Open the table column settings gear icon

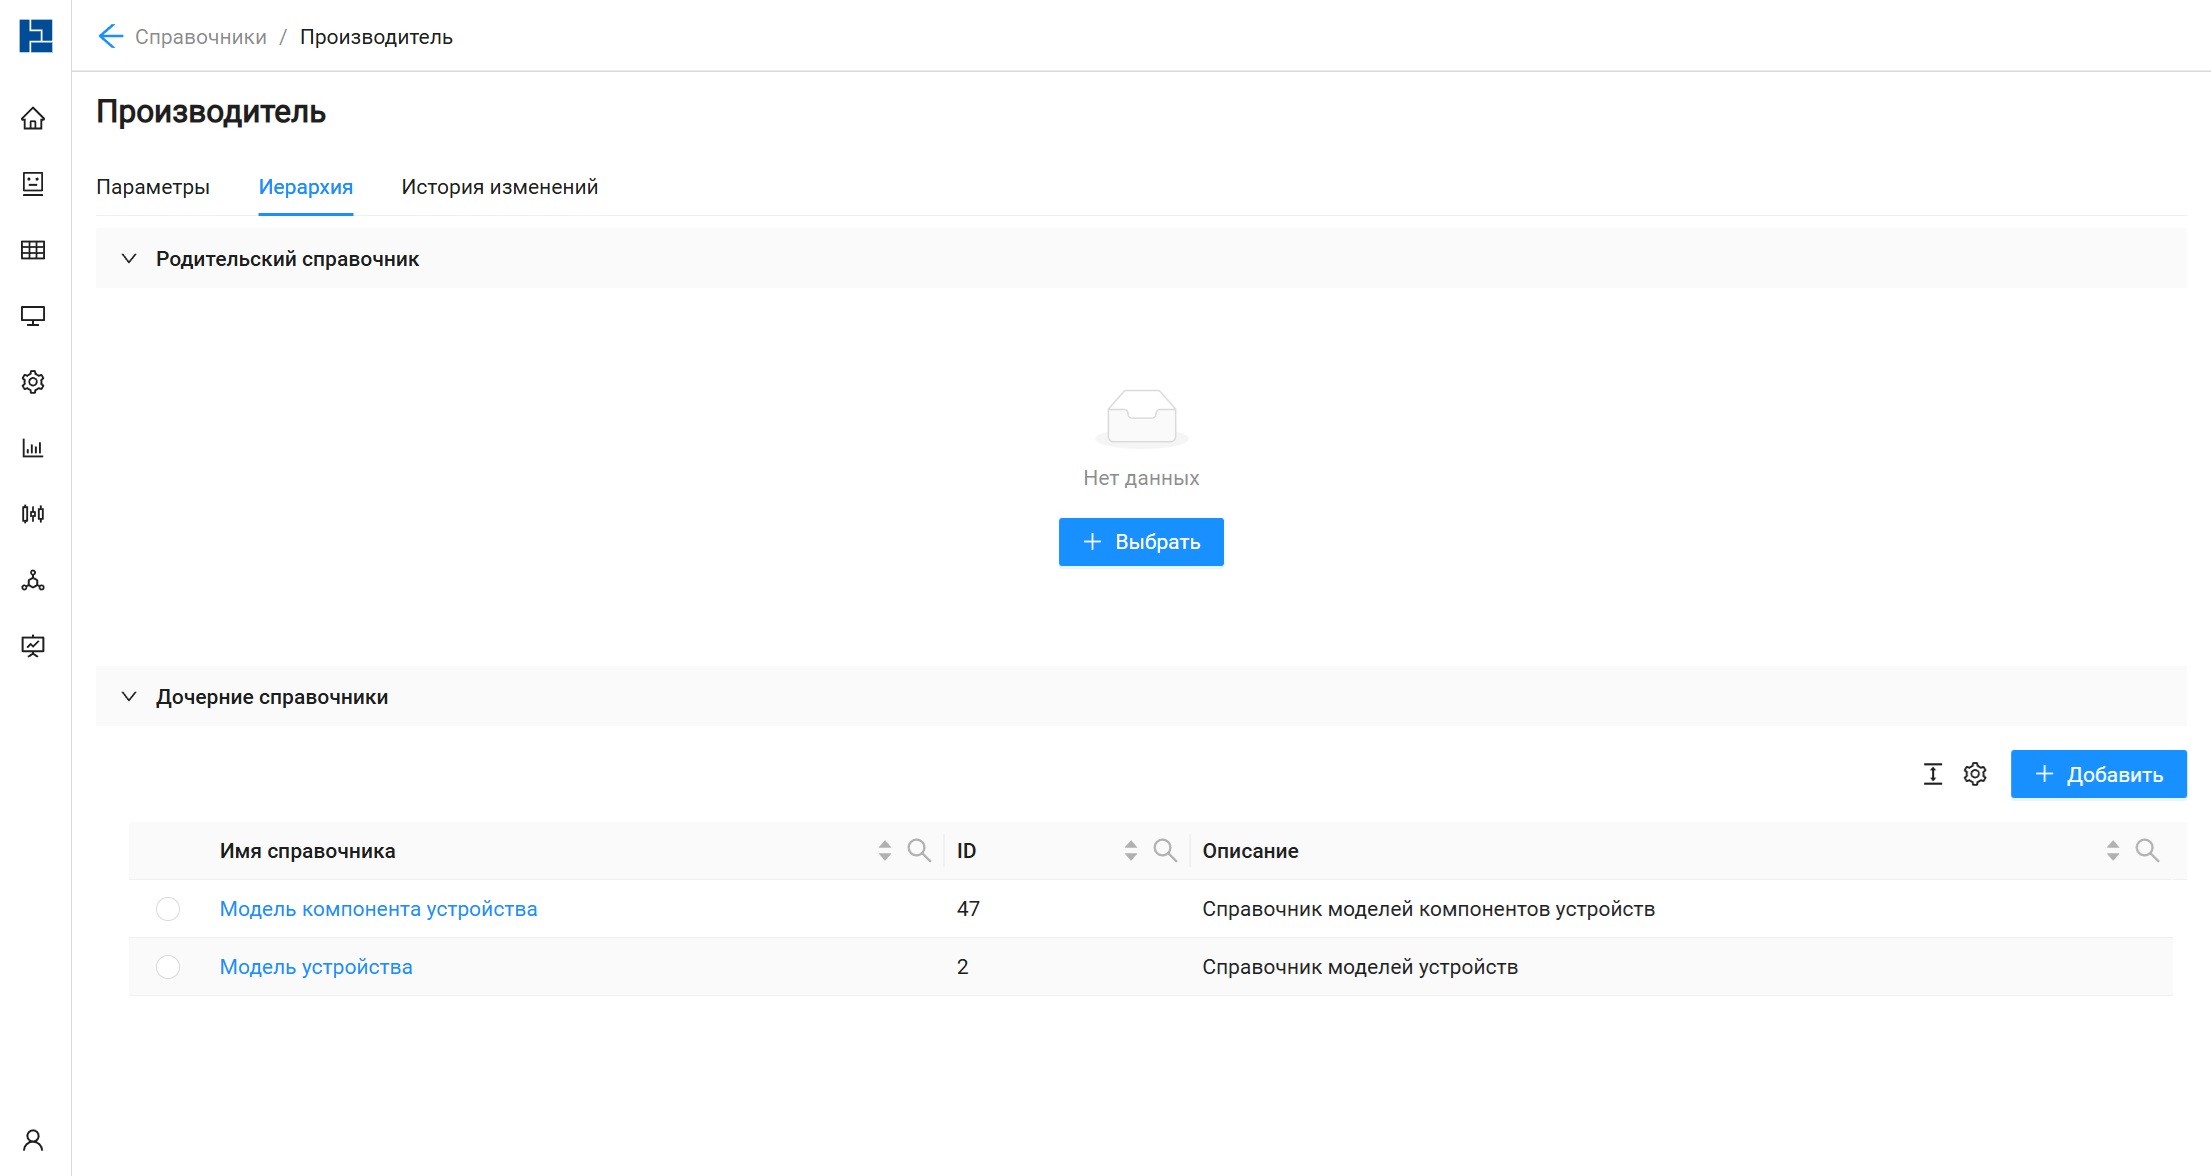point(1974,774)
